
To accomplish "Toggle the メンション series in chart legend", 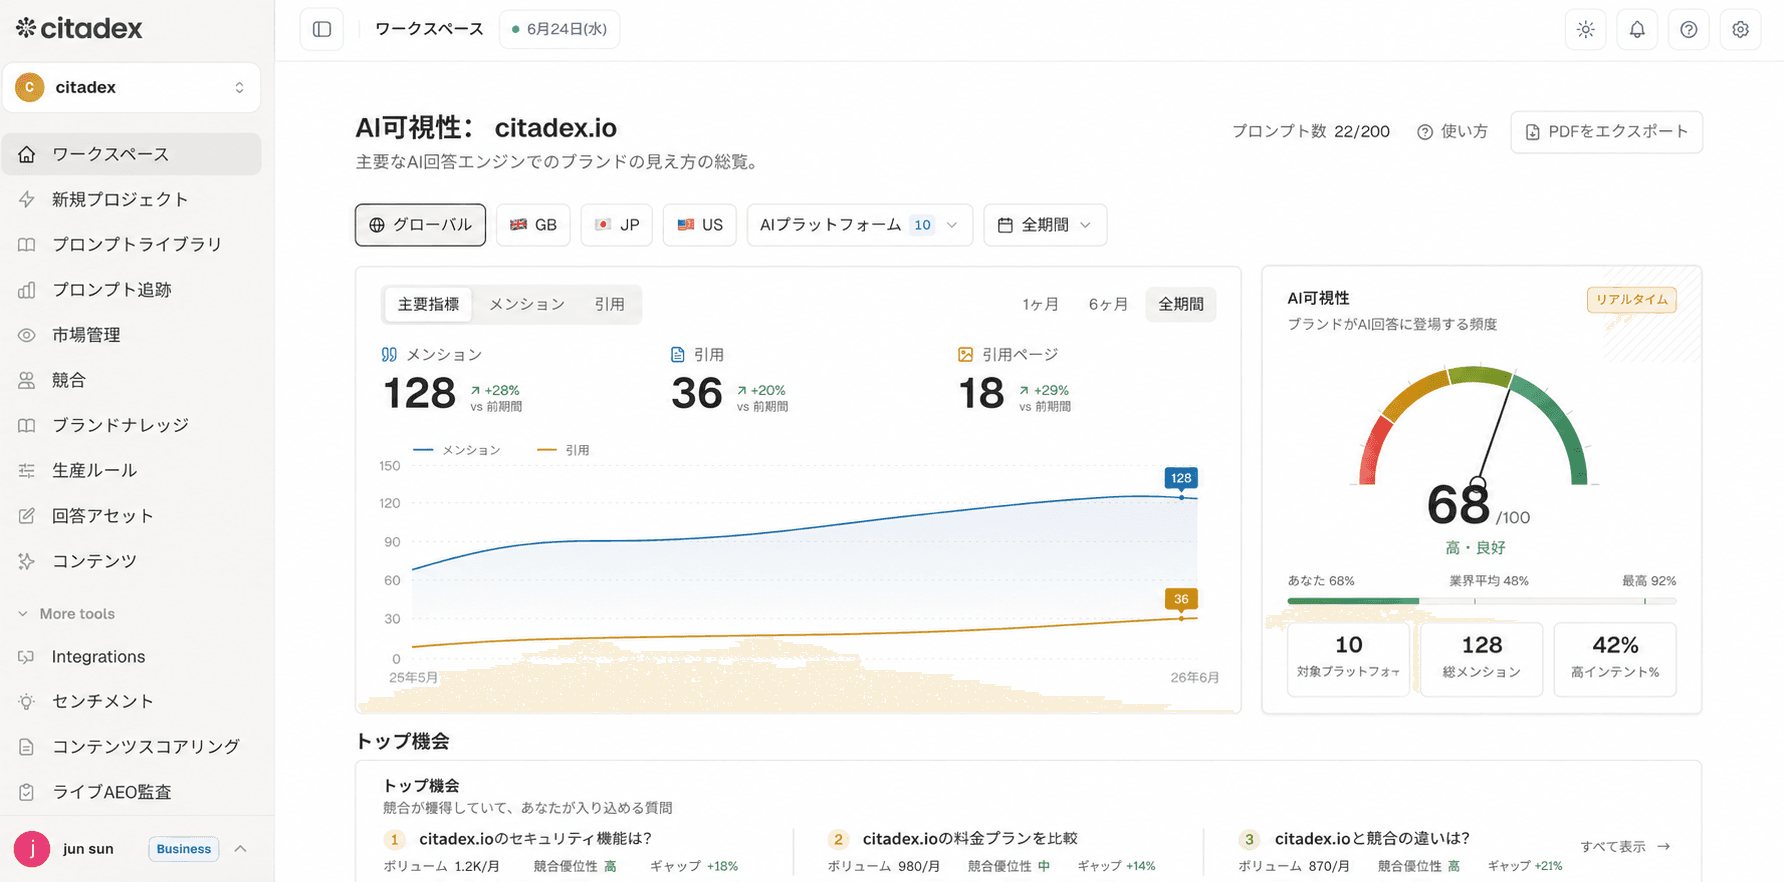I will pyautogui.click(x=457, y=450).
